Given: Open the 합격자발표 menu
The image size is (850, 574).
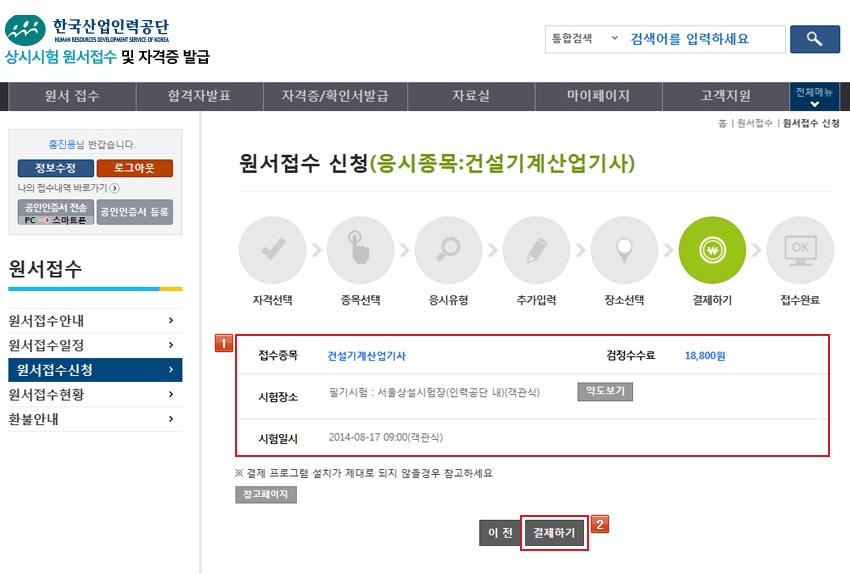Looking at the screenshot, I should 199,97.
